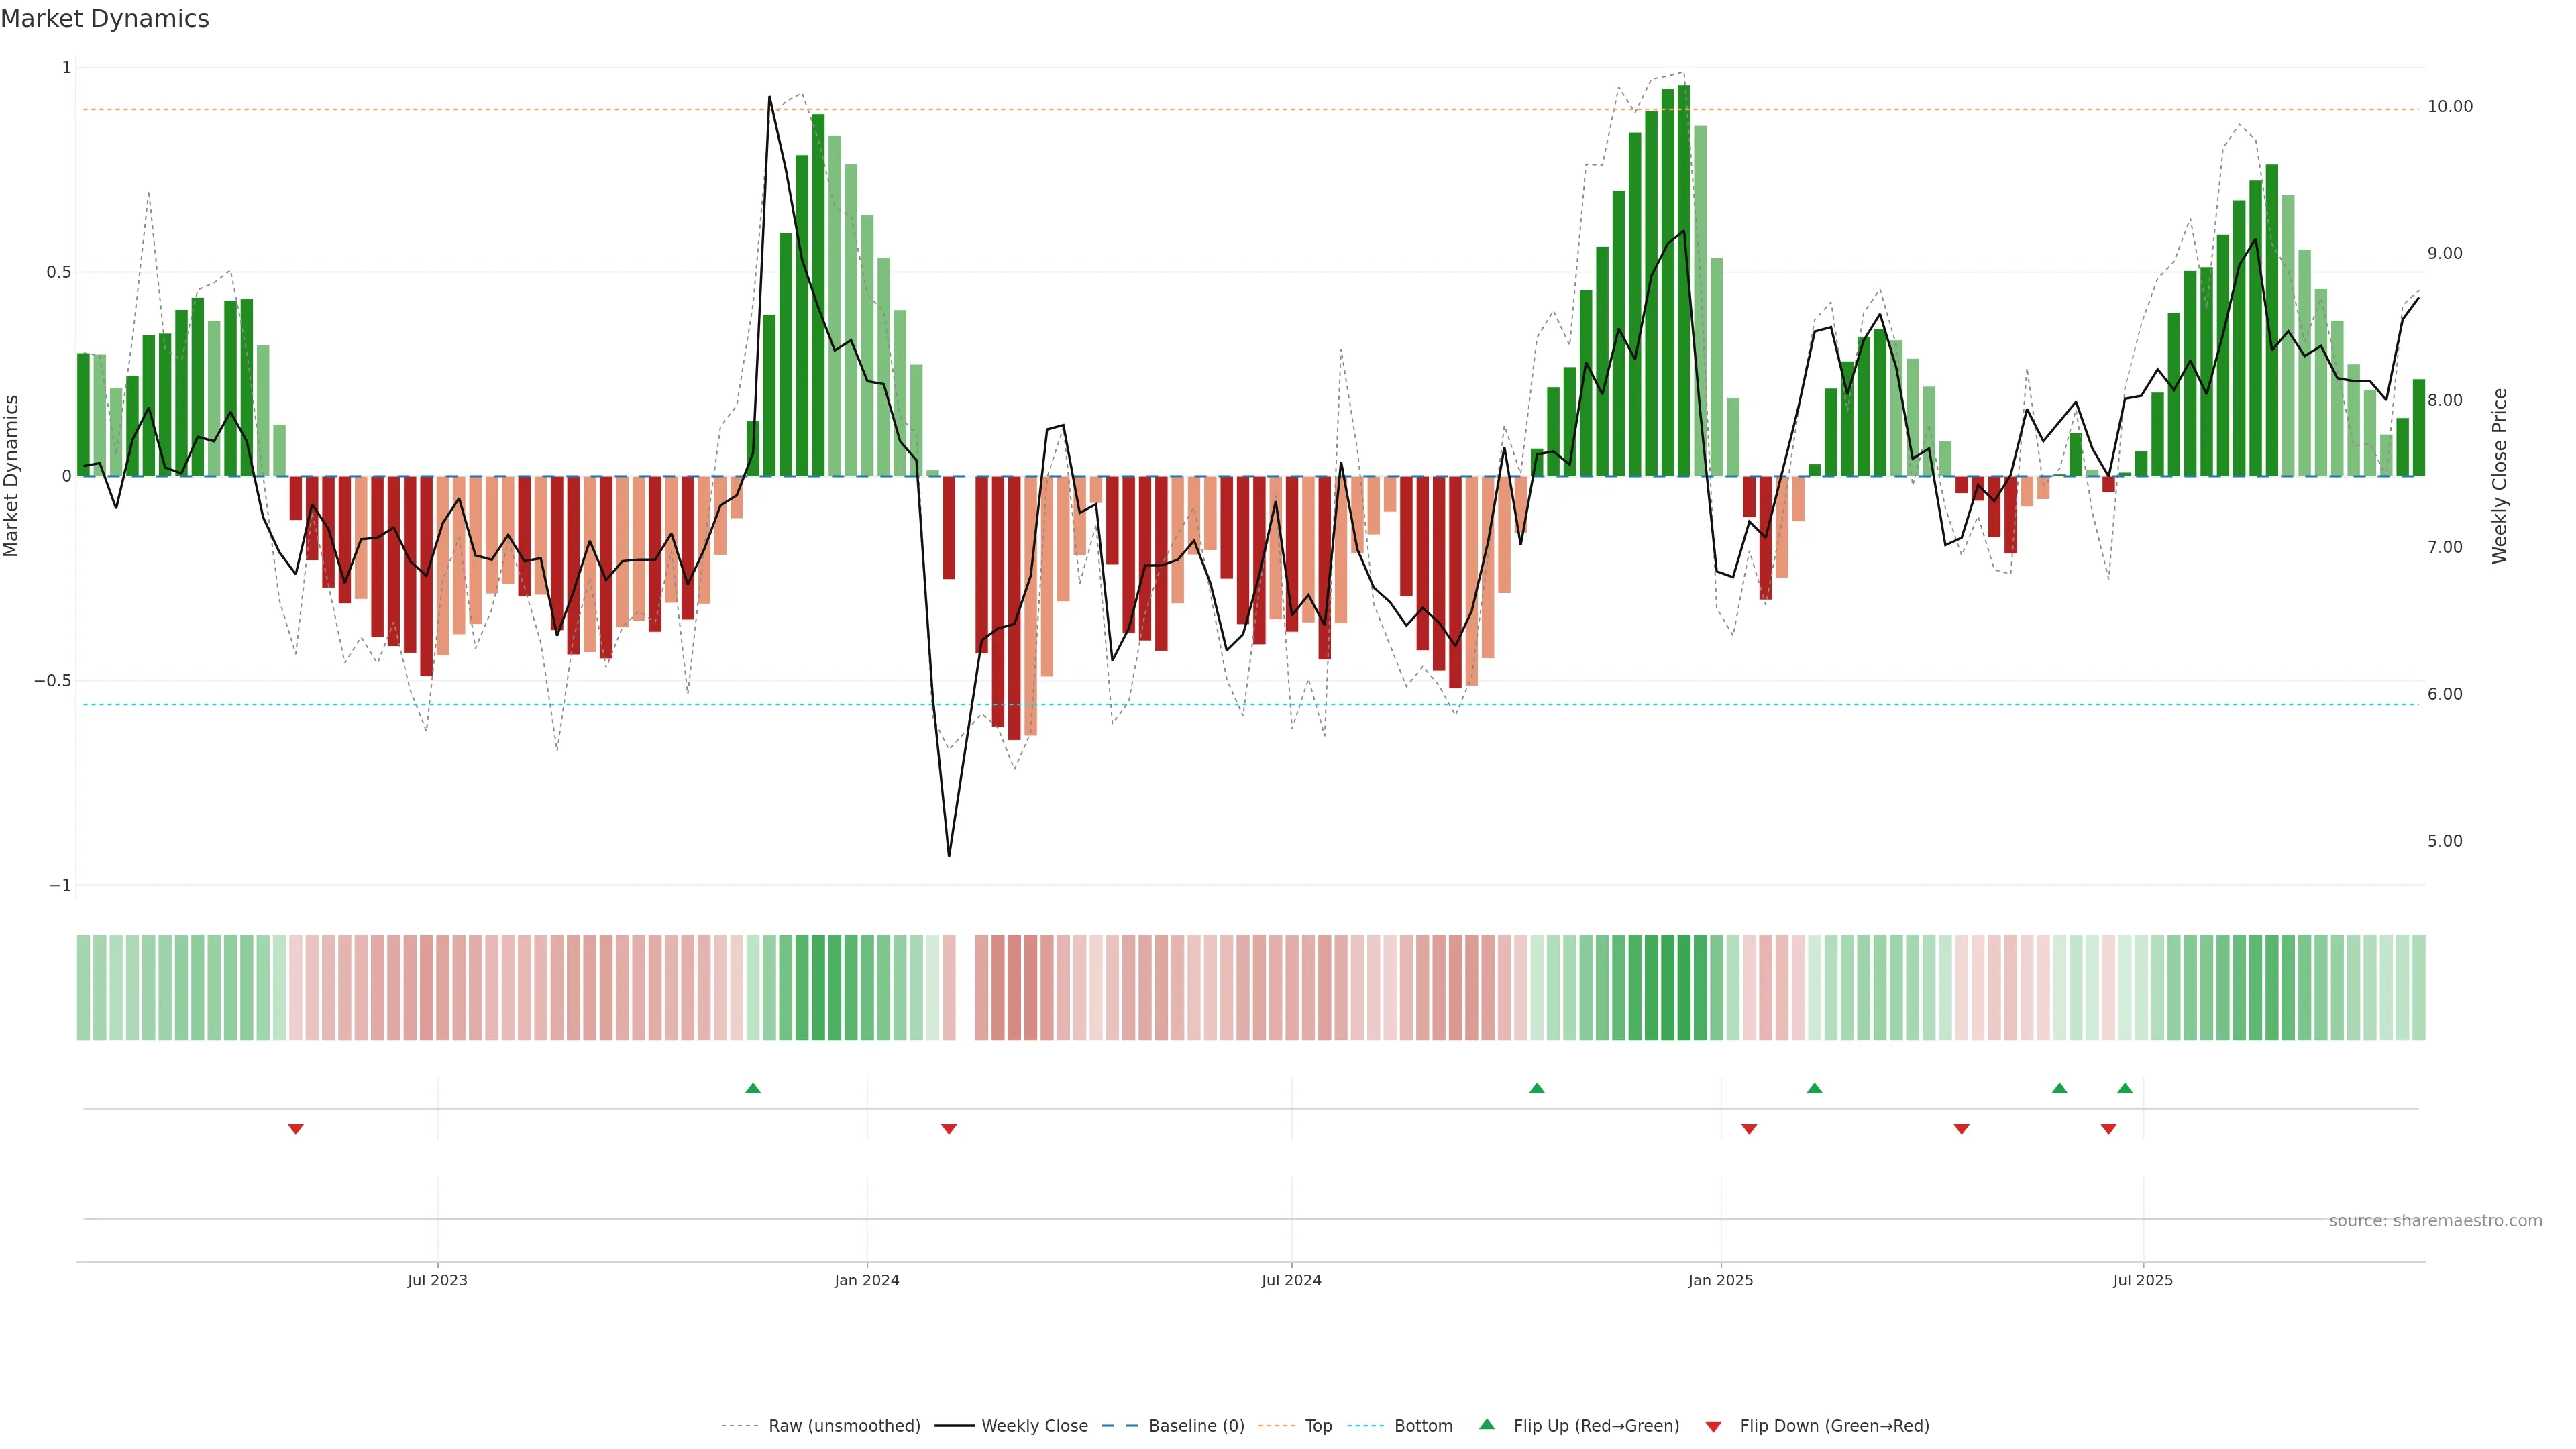2576x1449 pixels.
Task: Click the Flip Down triangle after Jan 2024
Action: [949, 1129]
